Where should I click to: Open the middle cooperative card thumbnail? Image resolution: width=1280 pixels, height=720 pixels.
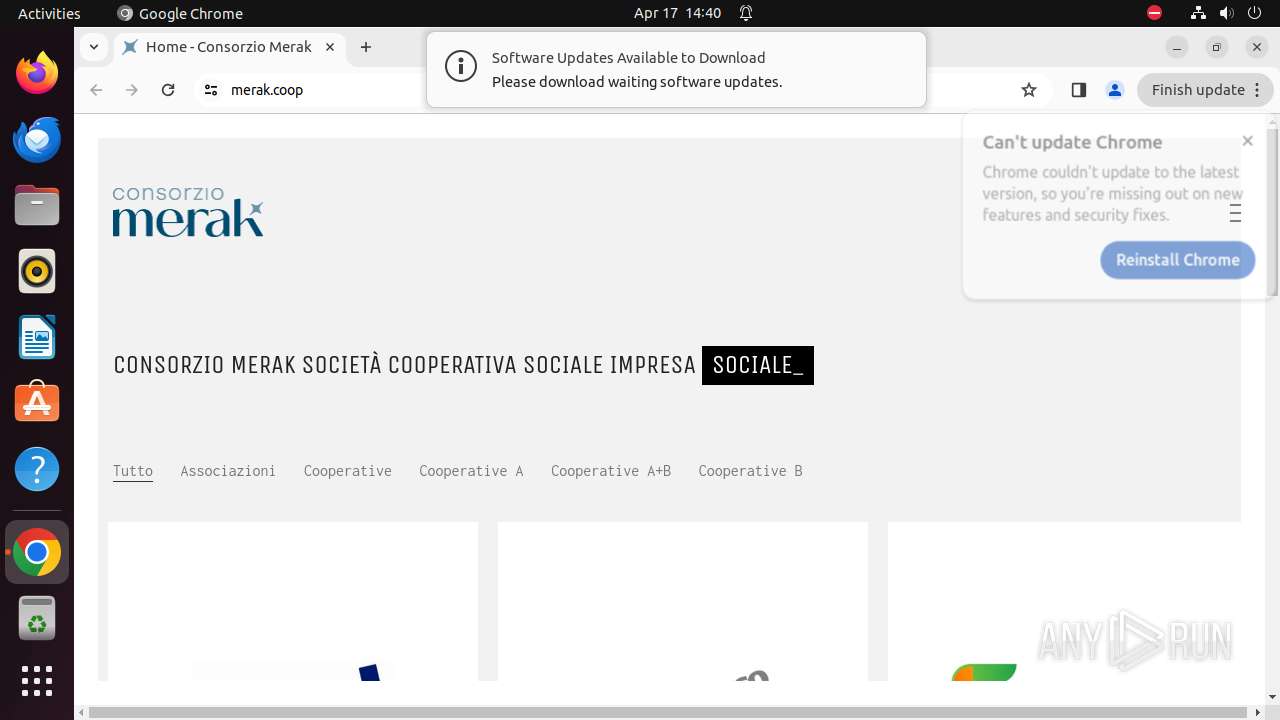pyautogui.click(x=683, y=601)
